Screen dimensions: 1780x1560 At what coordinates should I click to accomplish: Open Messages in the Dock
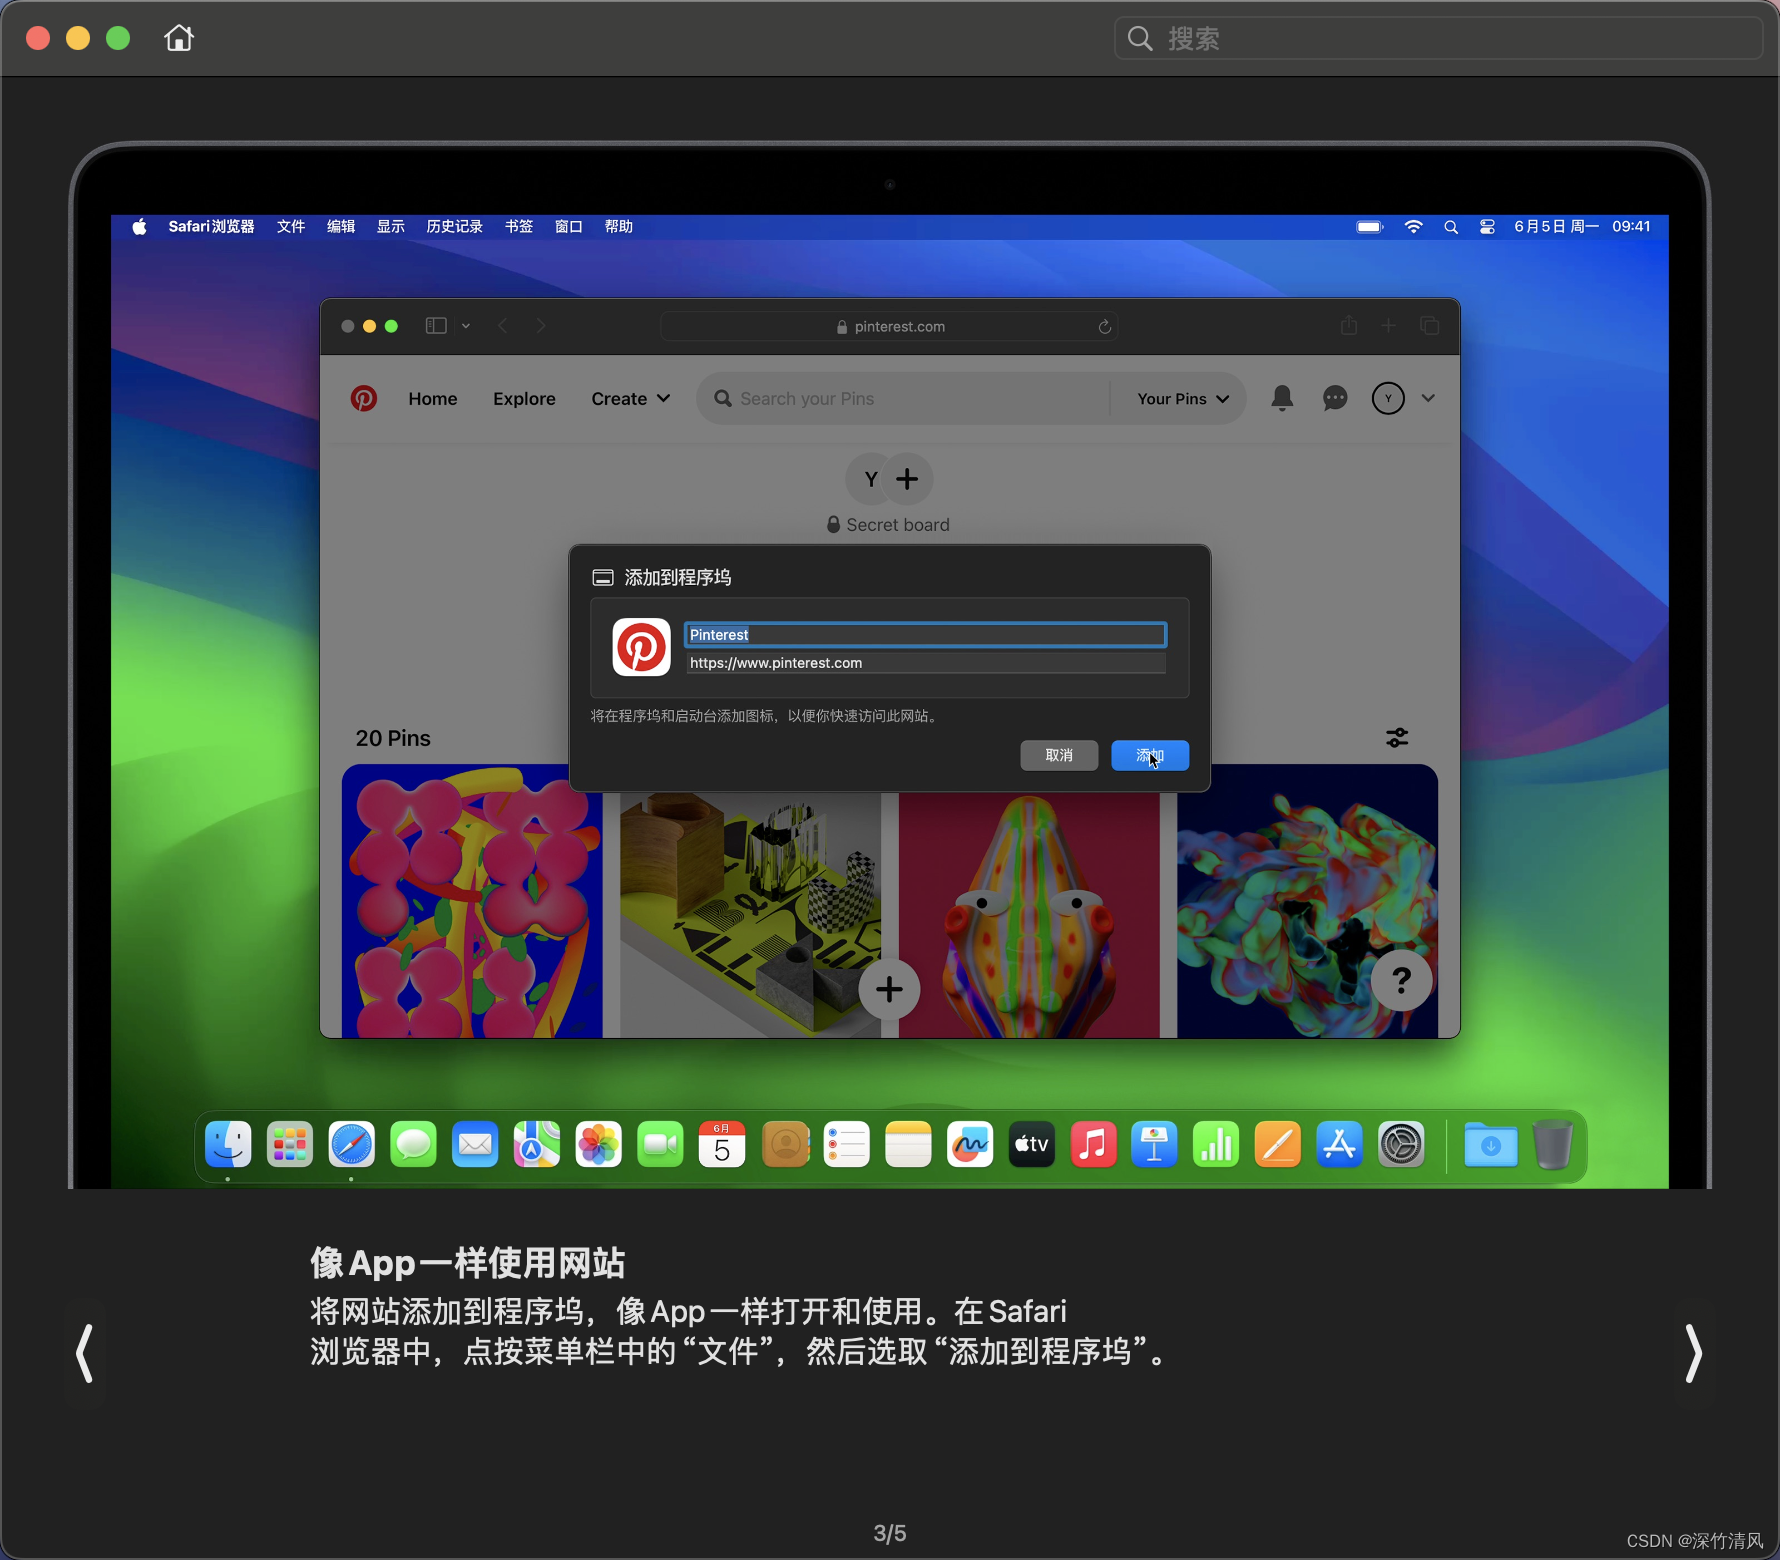tap(413, 1145)
